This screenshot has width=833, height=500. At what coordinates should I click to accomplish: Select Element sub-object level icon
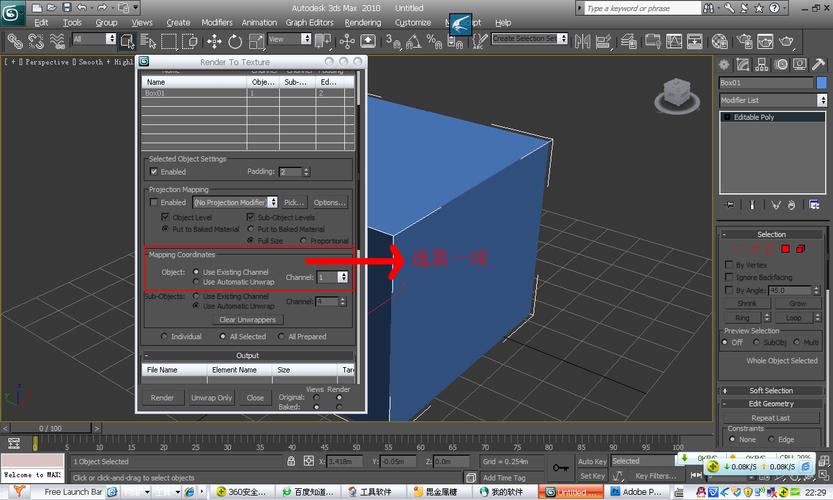click(x=801, y=248)
